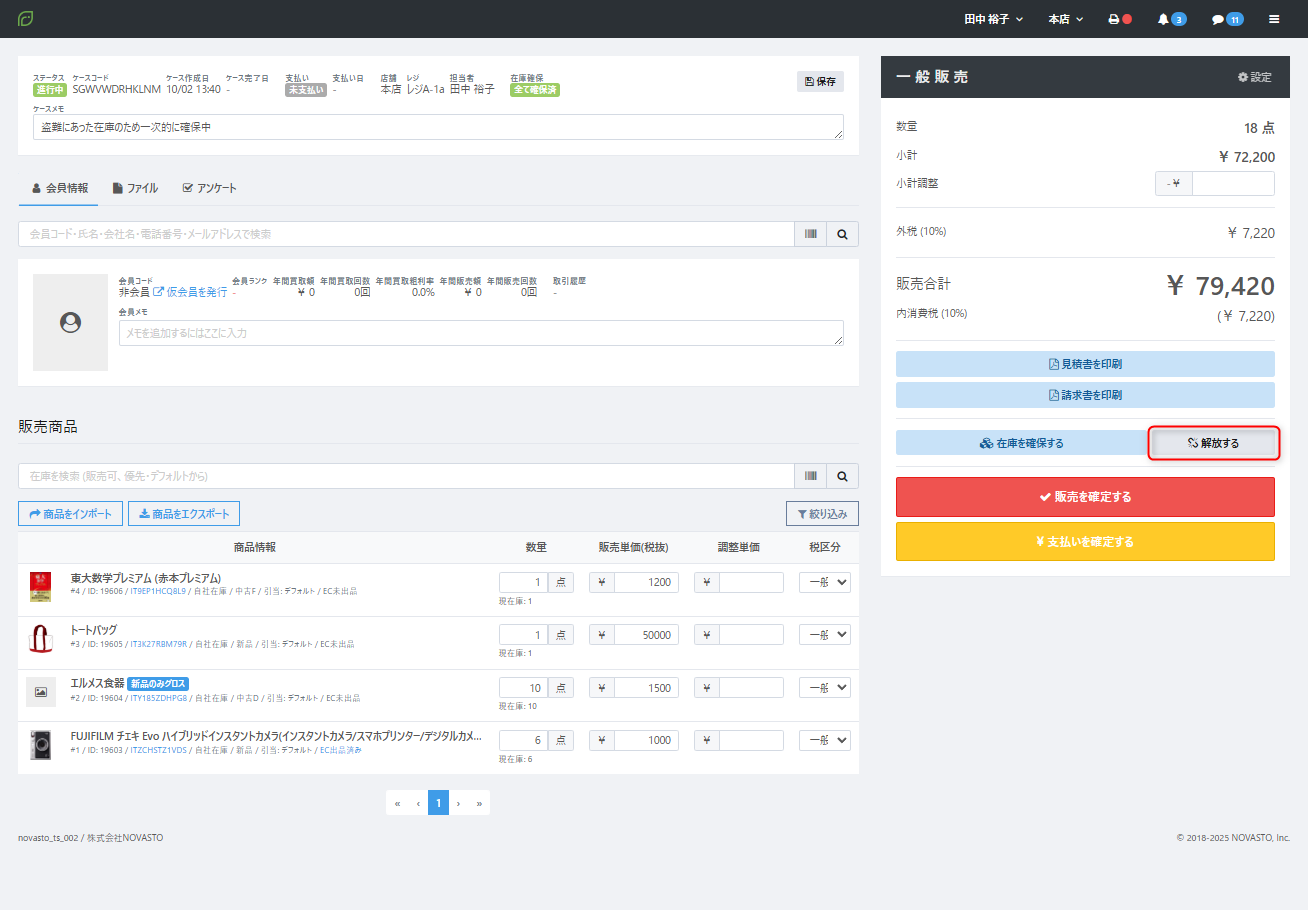The height and width of the screenshot is (910, 1308).
Task: Click 商品をエクスポート button
Action: pyautogui.click(x=184, y=514)
